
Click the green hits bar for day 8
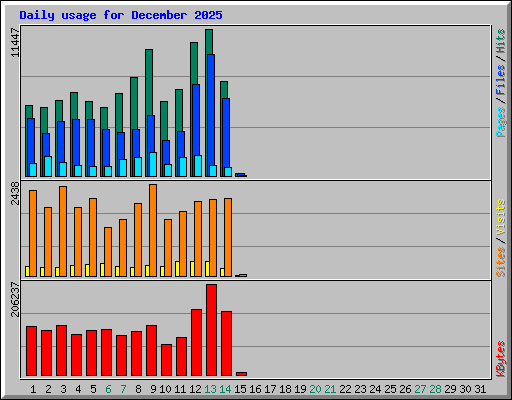point(134,103)
